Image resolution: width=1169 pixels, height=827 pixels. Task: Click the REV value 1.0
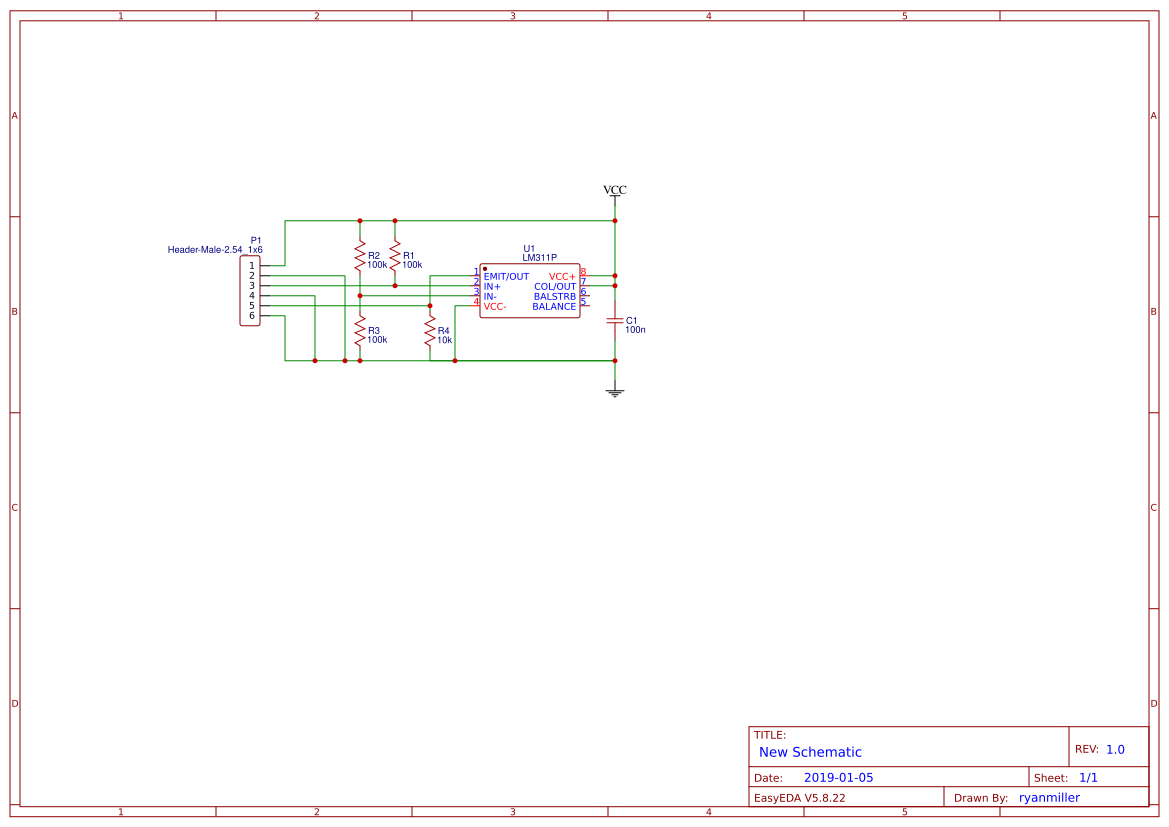click(1115, 750)
